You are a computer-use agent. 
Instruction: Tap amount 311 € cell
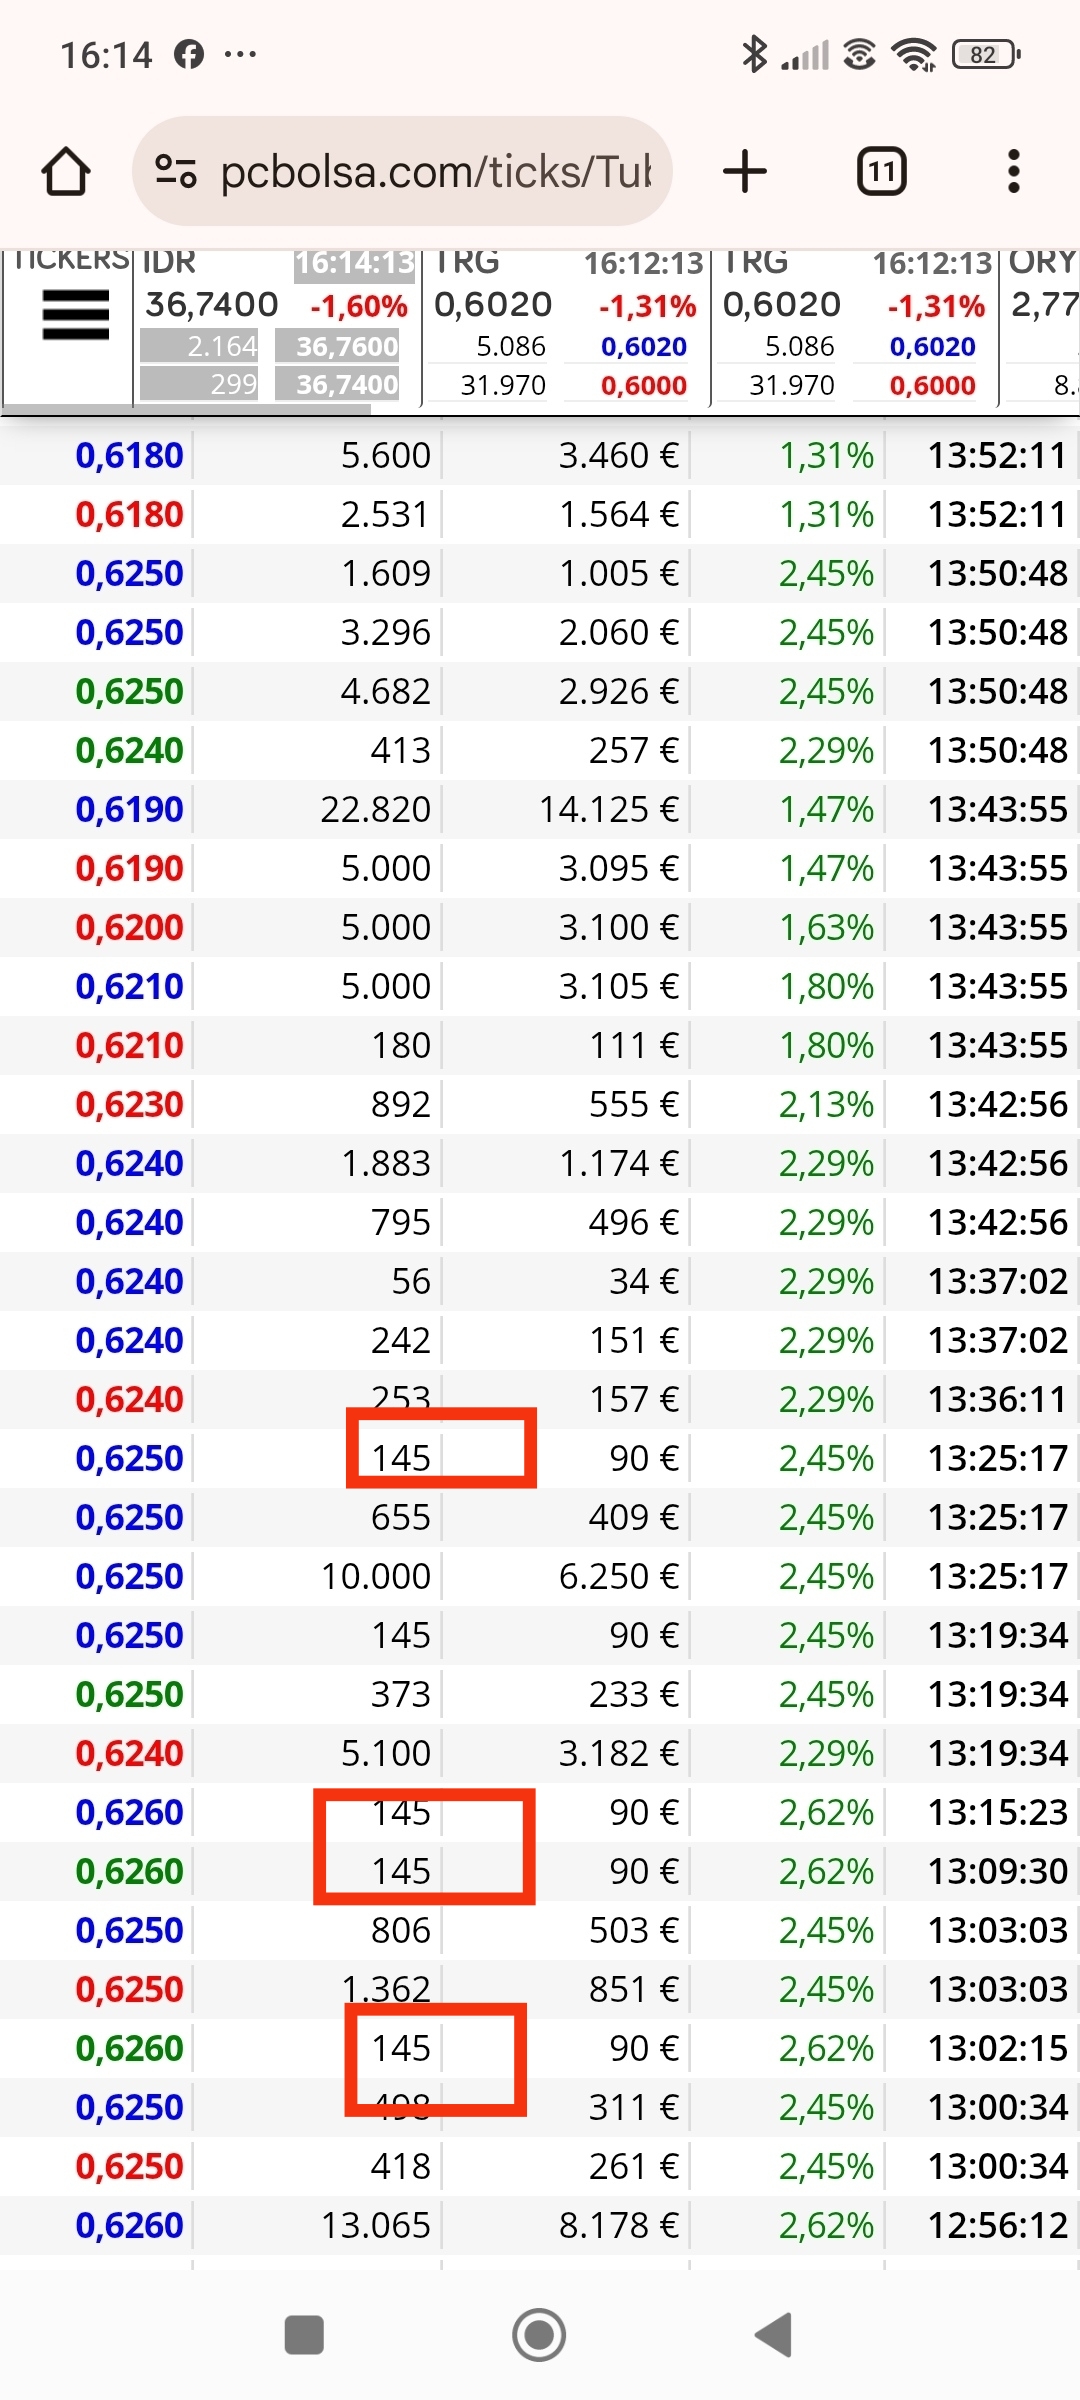click(x=634, y=2107)
